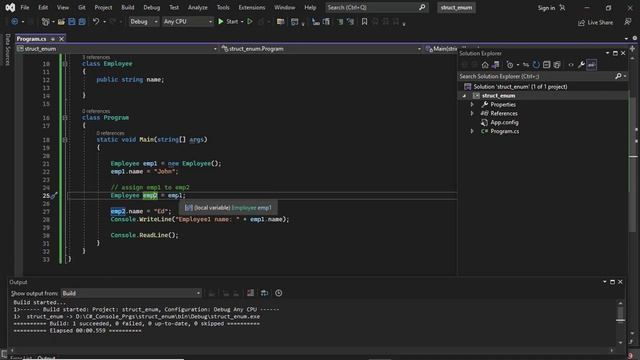Viewport: 640px width, 360px height.
Task: Open the Show output from Build dropdown
Action: (x=131, y=293)
